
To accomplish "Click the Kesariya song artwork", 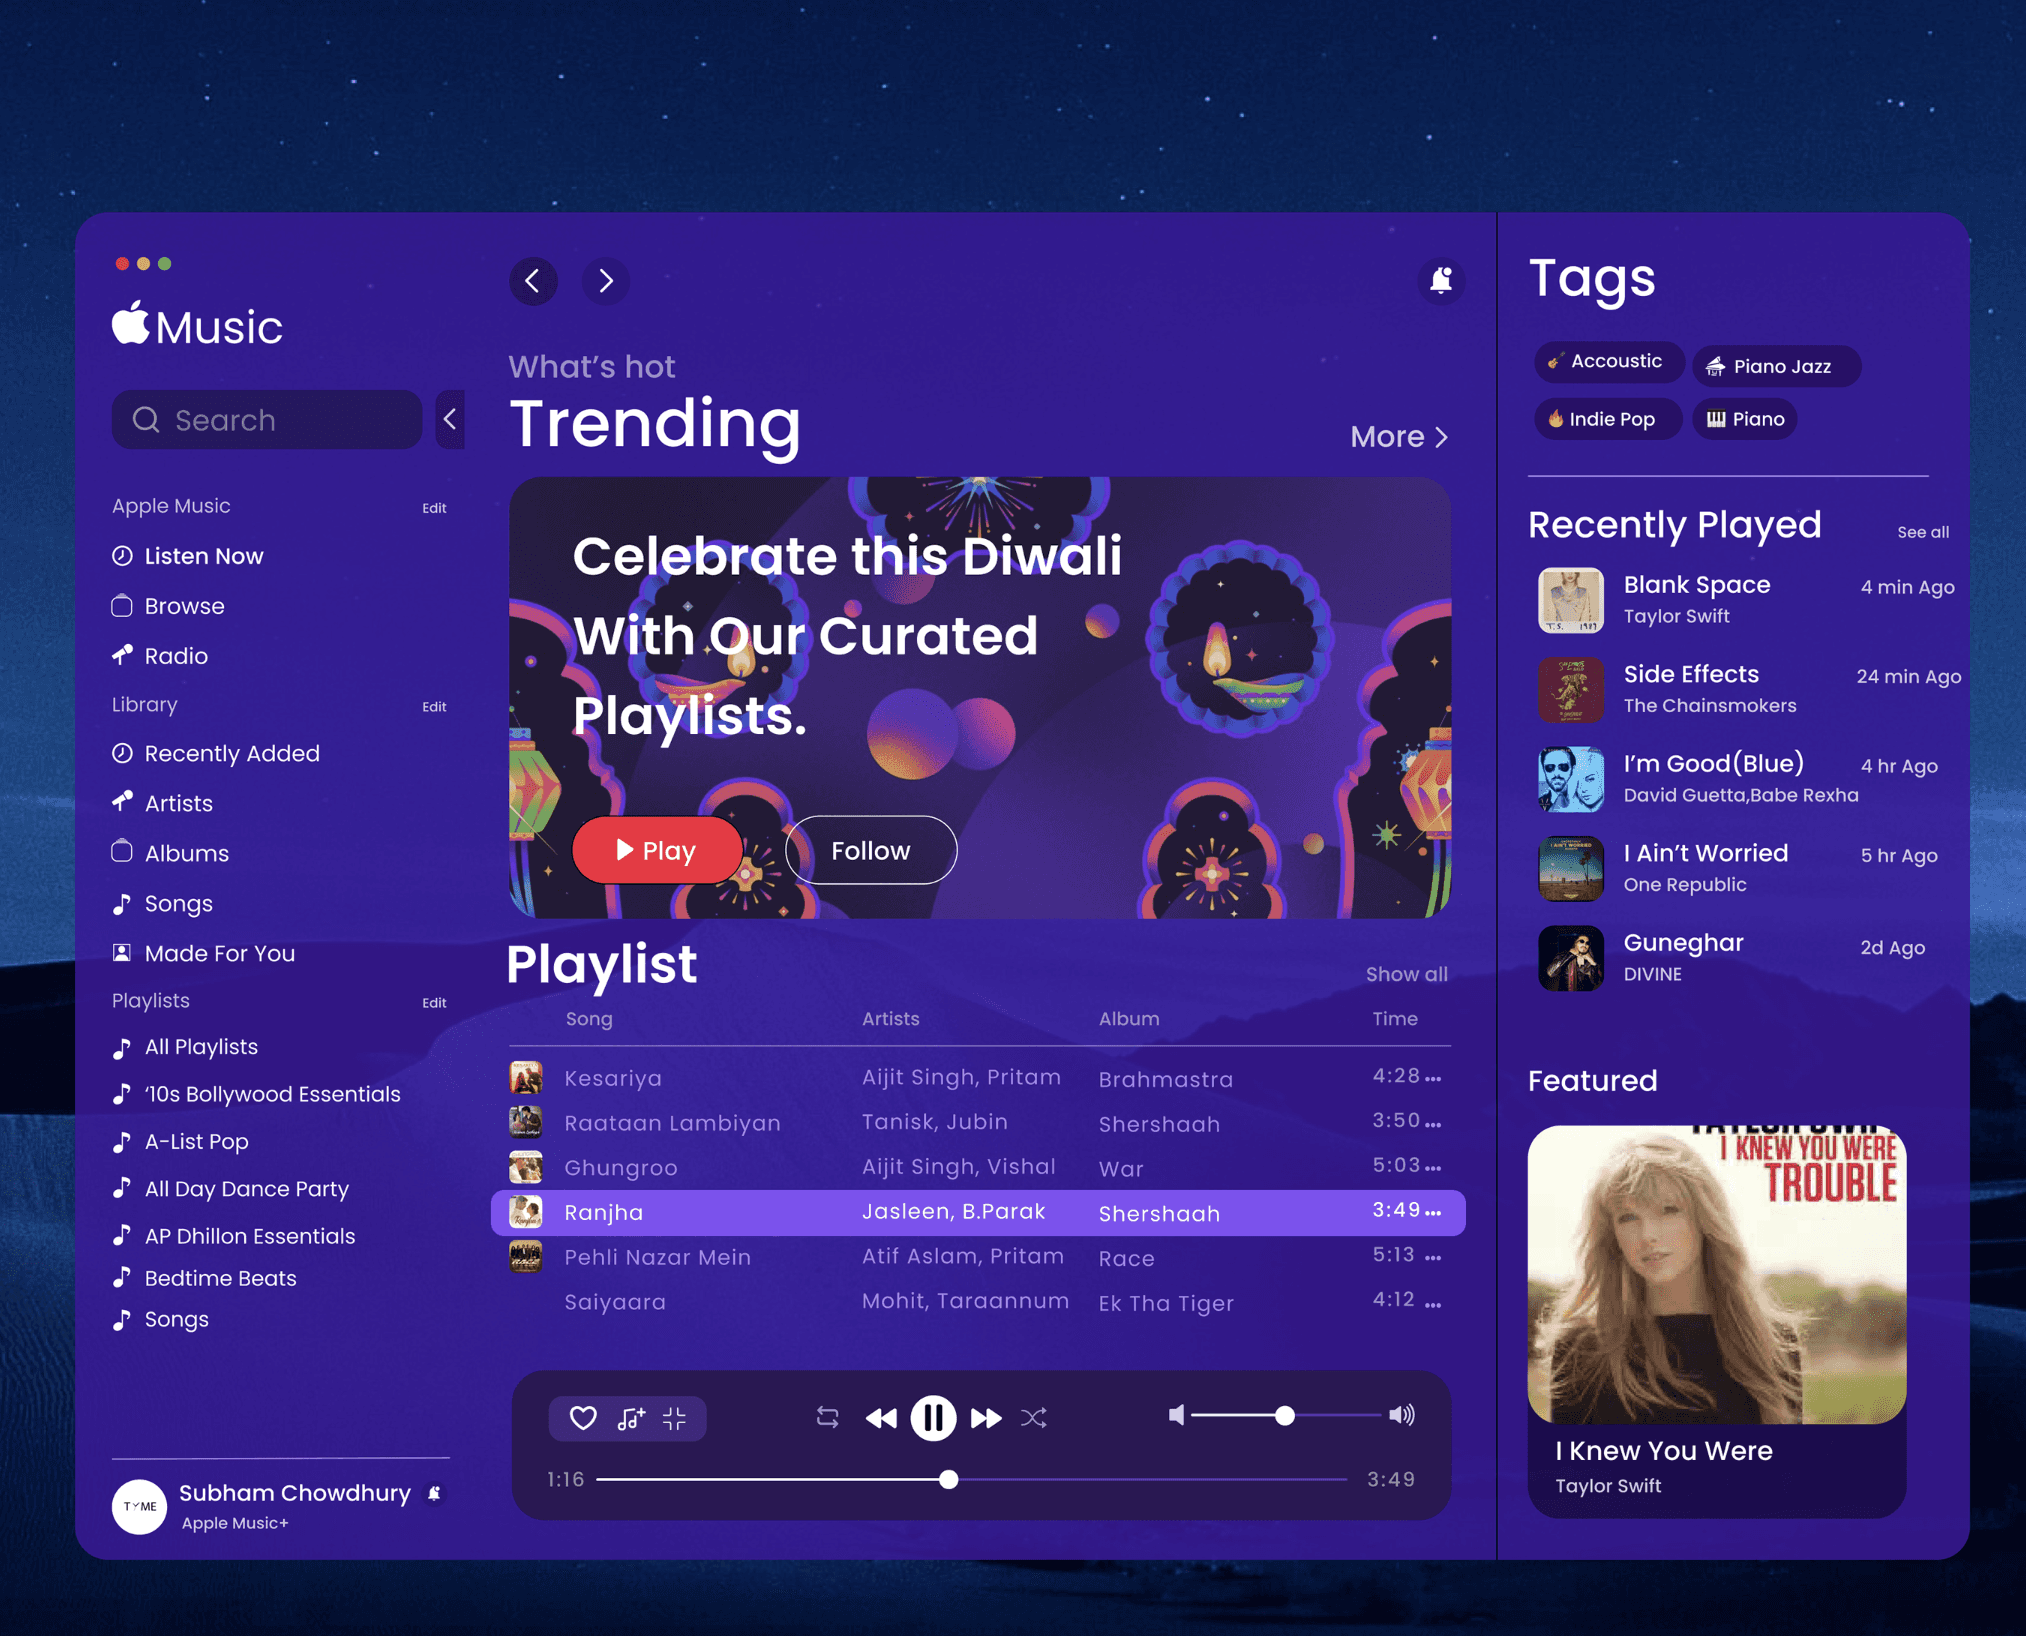I will 526,1078.
